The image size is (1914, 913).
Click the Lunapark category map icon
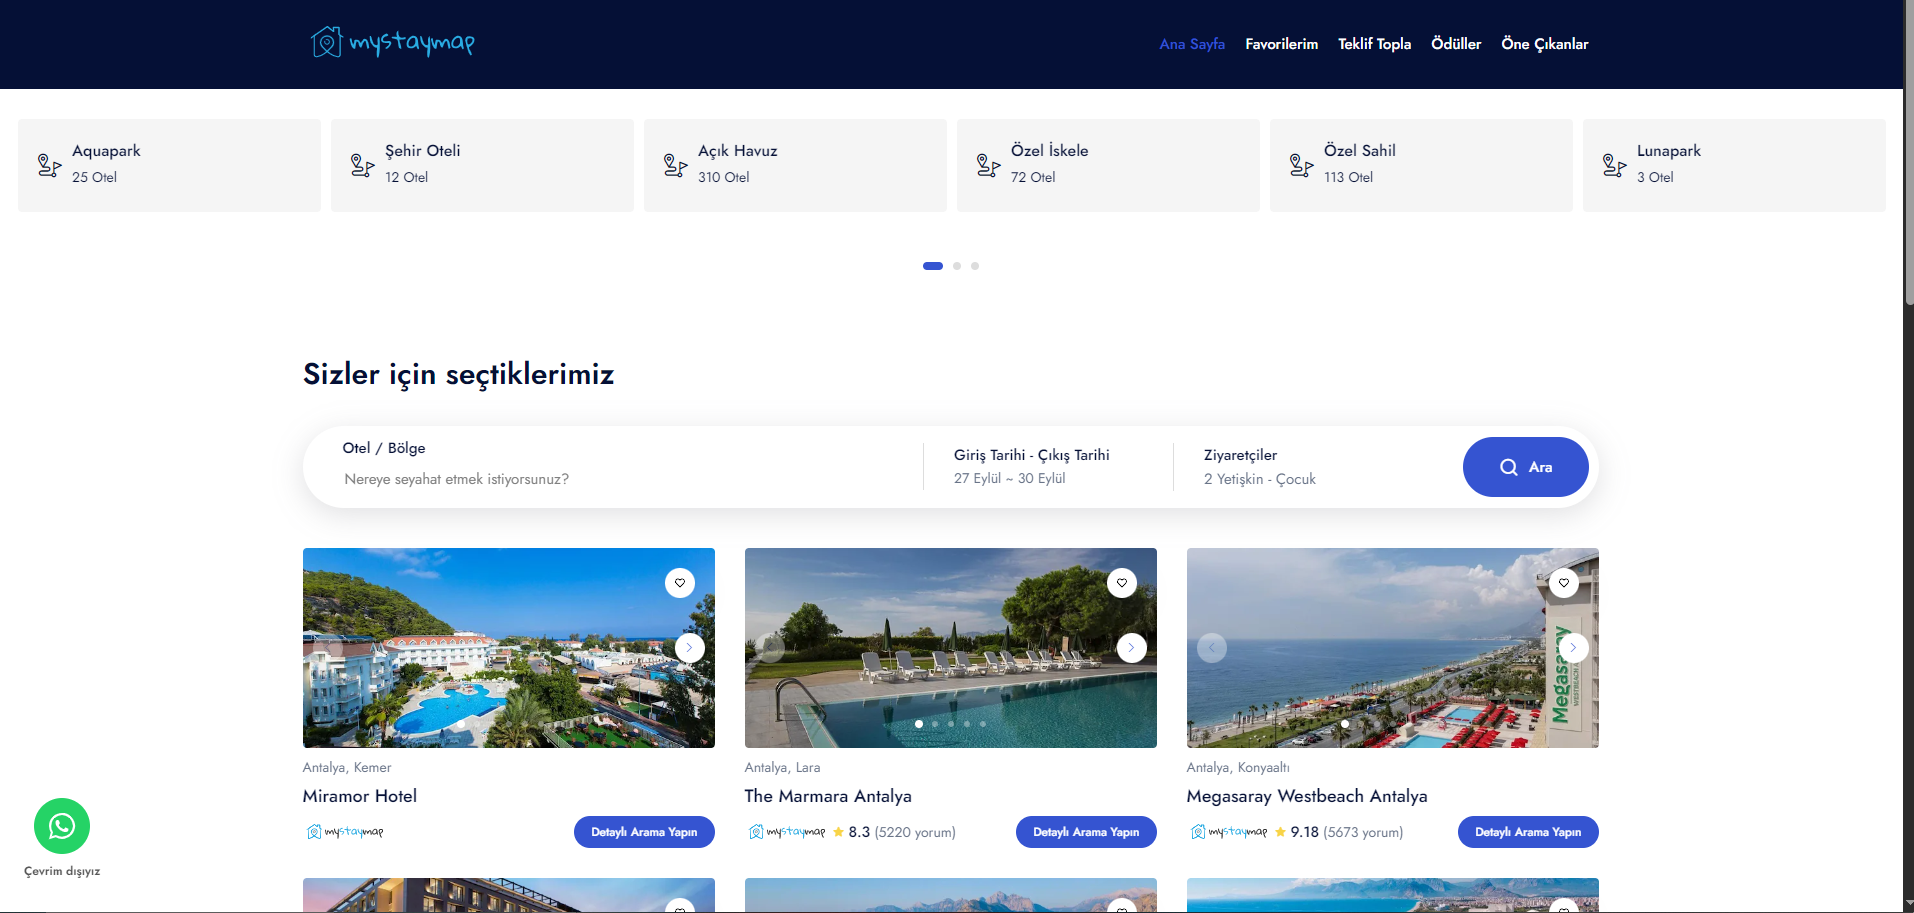(1614, 165)
